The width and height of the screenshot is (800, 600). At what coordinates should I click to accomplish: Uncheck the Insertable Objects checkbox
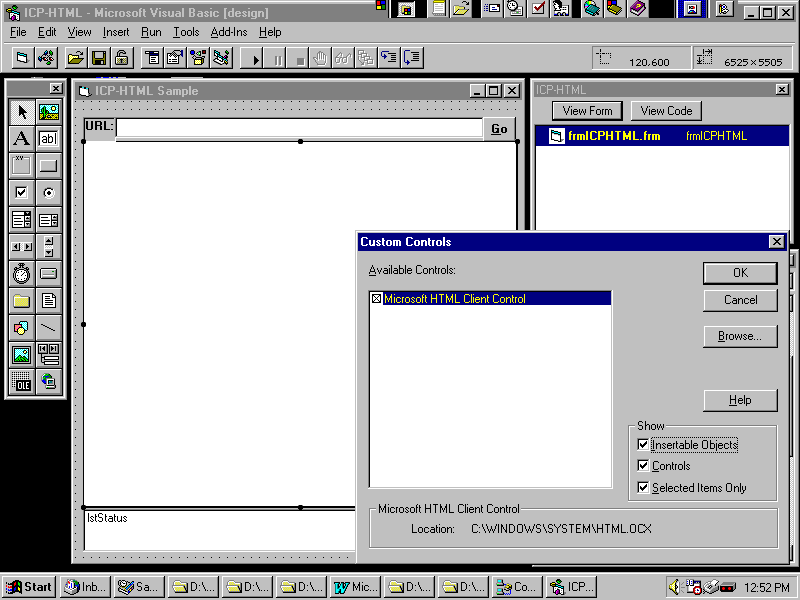click(643, 444)
